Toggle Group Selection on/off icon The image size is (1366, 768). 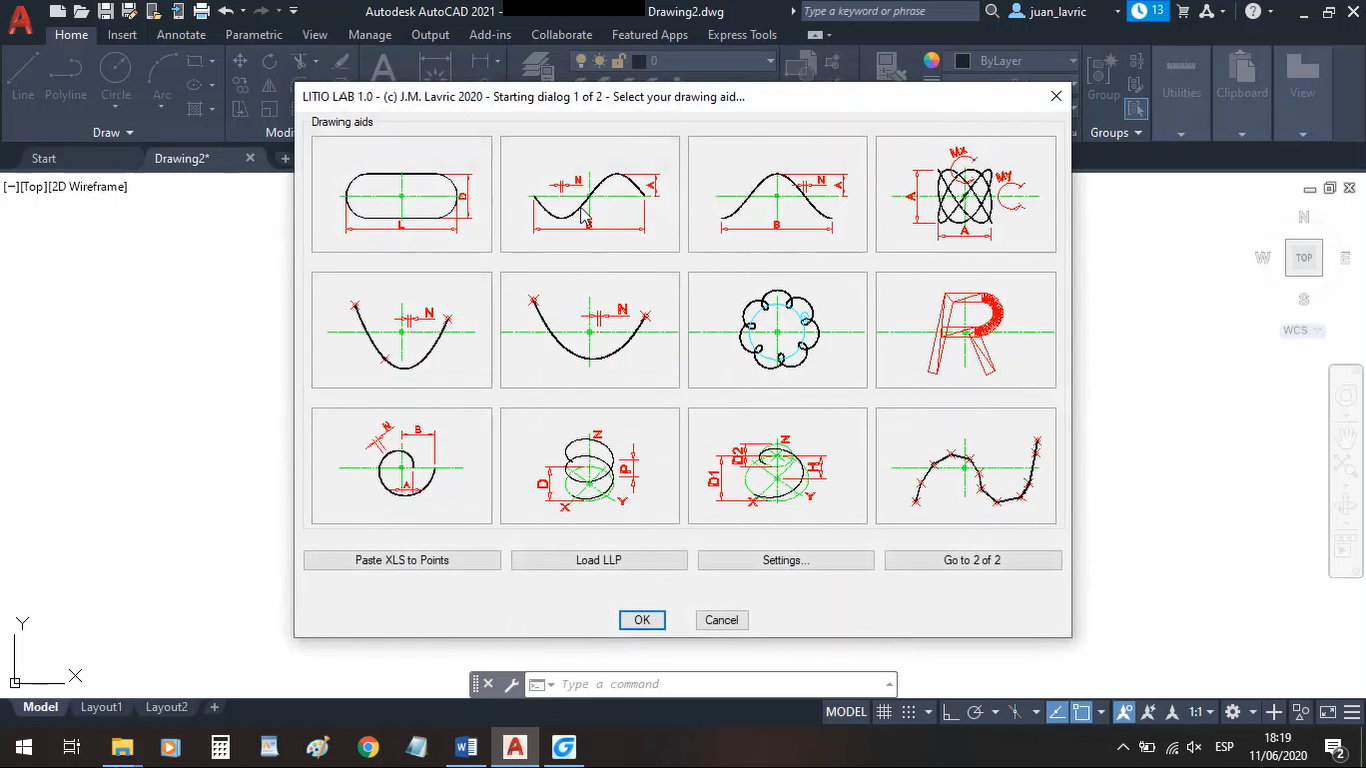(x=1136, y=108)
